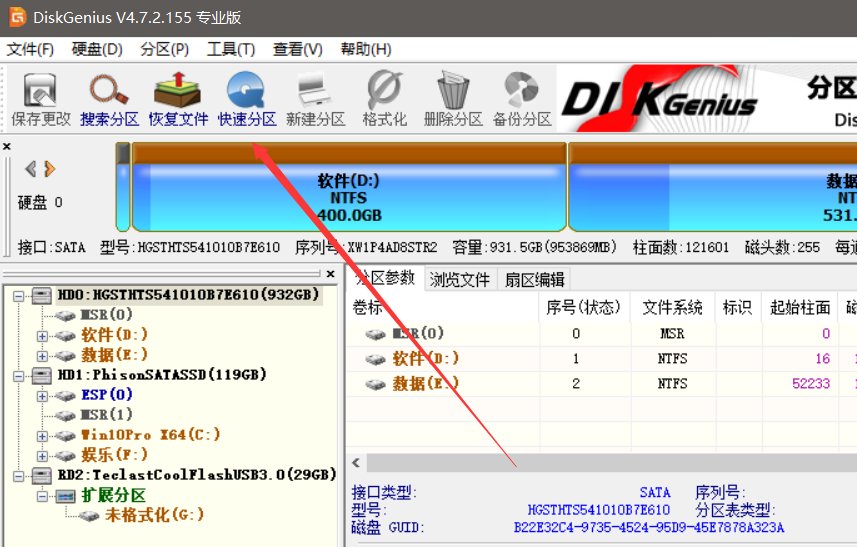Image resolution: width=857 pixels, height=547 pixels.
Task: Expand the ESP(0) tree node
Action: coord(42,396)
